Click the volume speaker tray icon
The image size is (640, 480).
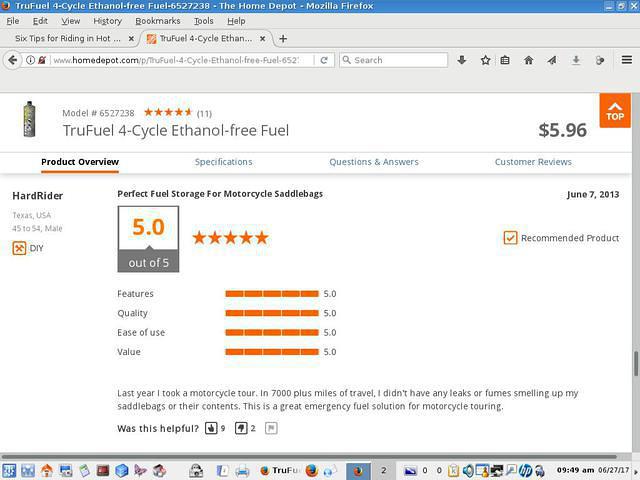468,471
